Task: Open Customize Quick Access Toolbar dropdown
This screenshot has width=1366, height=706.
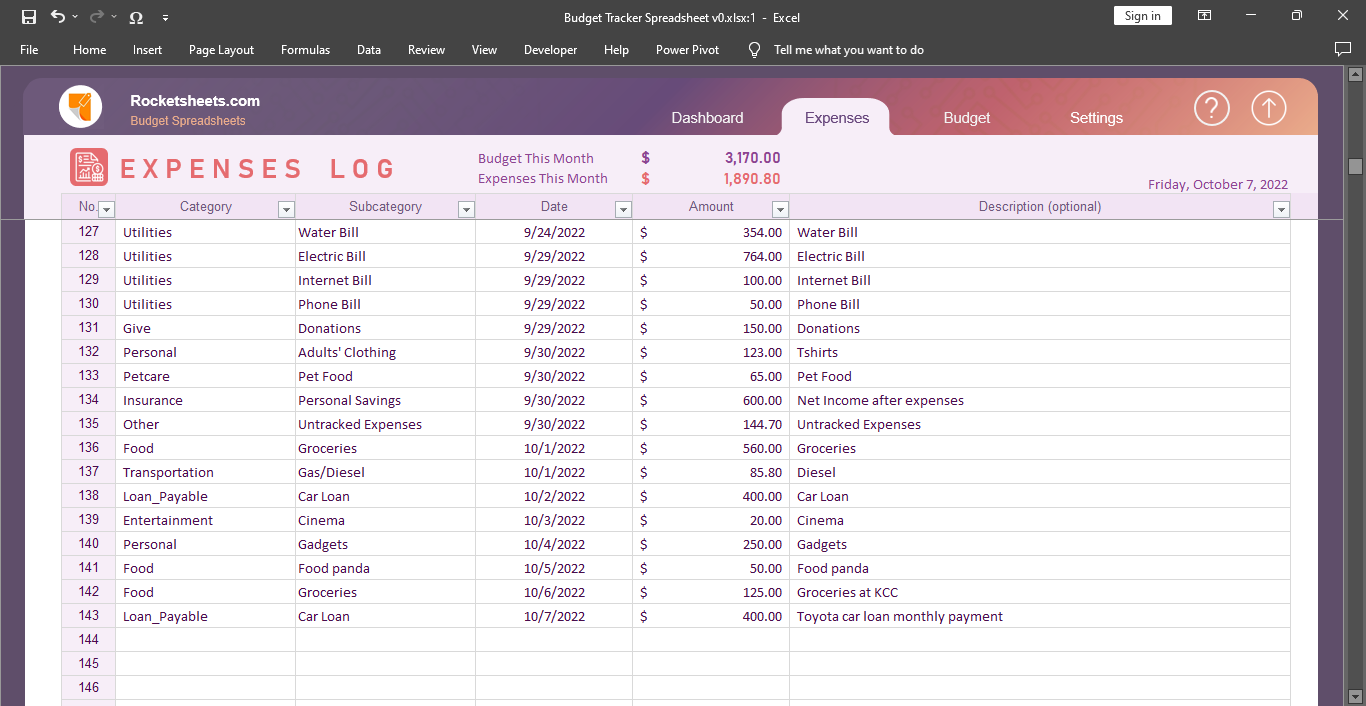Action: 165,17
